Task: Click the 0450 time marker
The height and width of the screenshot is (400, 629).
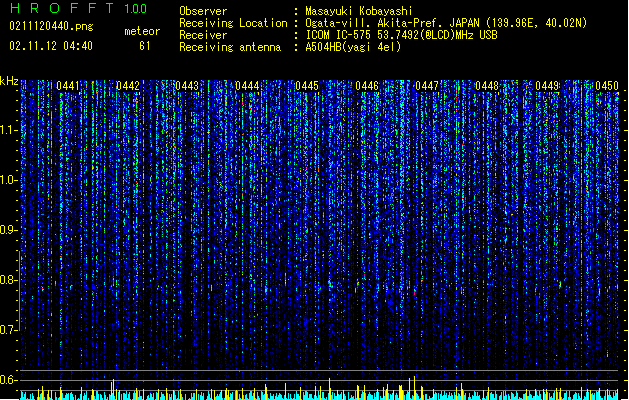Action: pyautogui.click(x=607, y=86)
